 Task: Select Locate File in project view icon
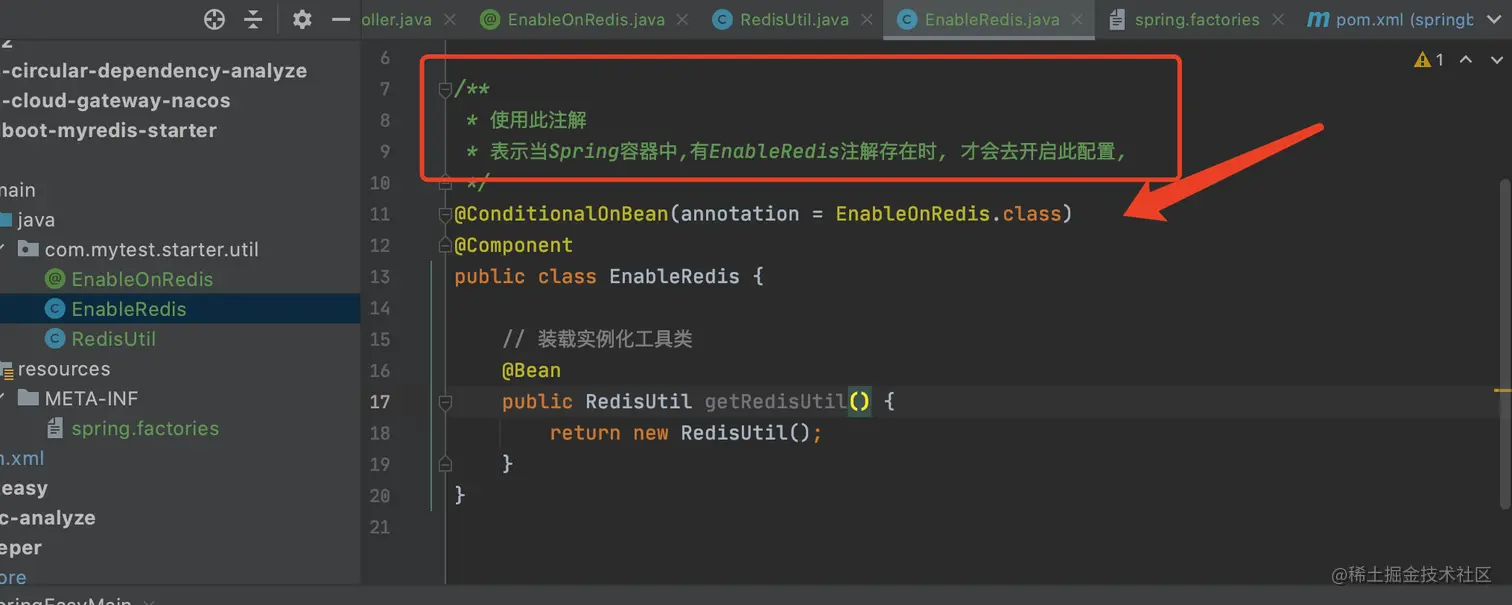(213, 19)
